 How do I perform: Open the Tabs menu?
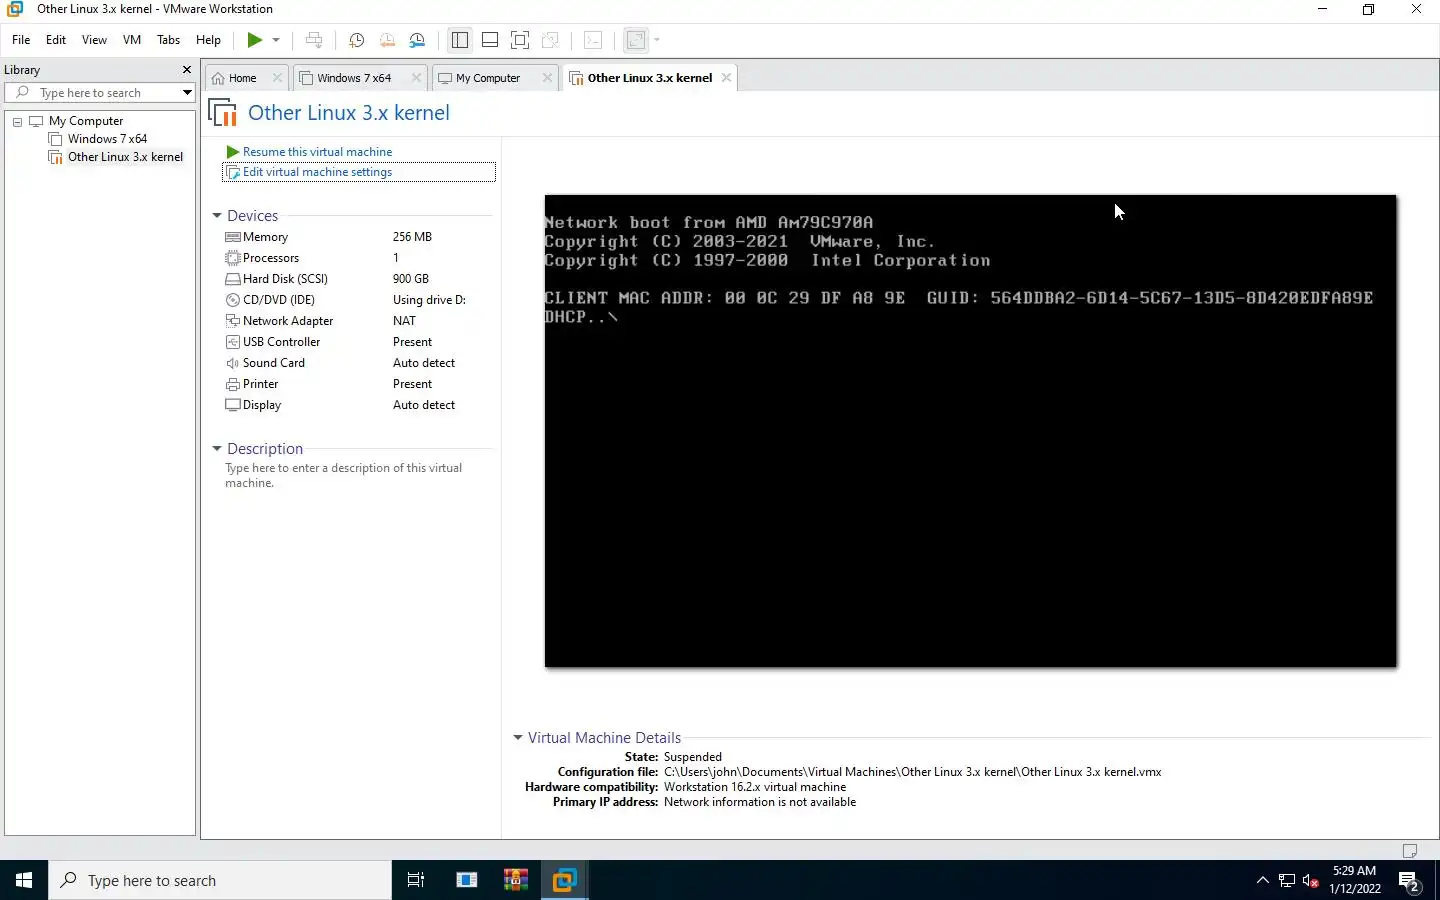(x=169, y=40)
